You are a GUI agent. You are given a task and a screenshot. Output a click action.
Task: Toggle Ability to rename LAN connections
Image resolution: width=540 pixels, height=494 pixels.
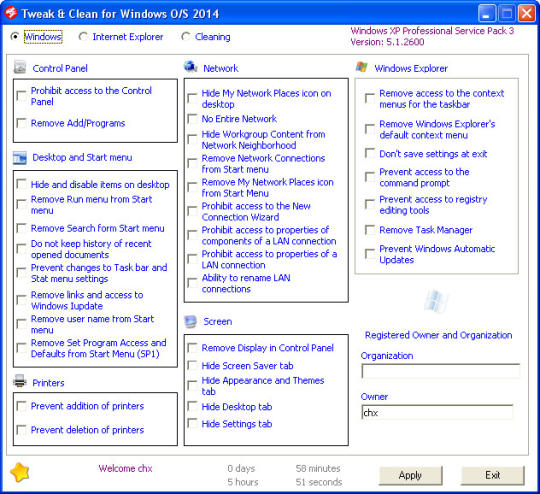coord(192,283)
